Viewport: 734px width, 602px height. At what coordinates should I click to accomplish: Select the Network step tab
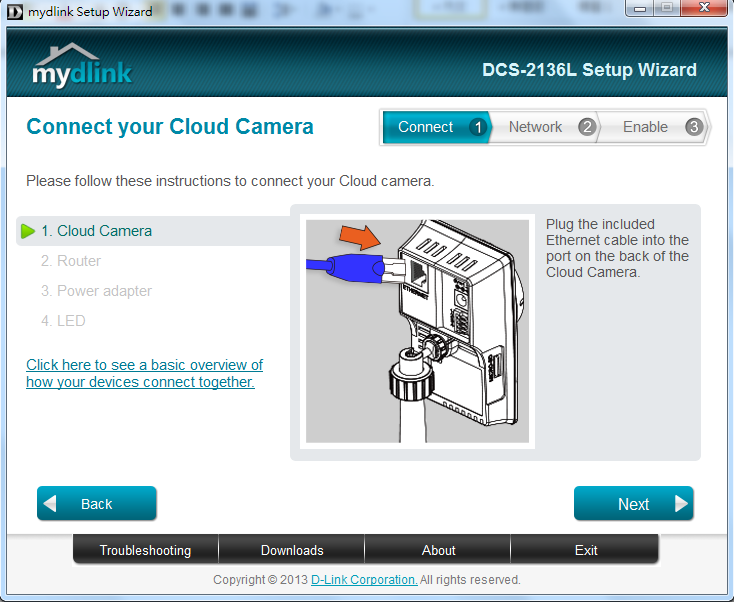535,127
